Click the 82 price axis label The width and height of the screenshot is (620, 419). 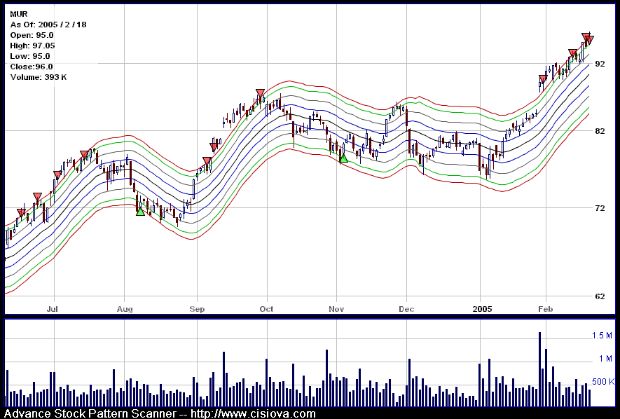(600, 131)
